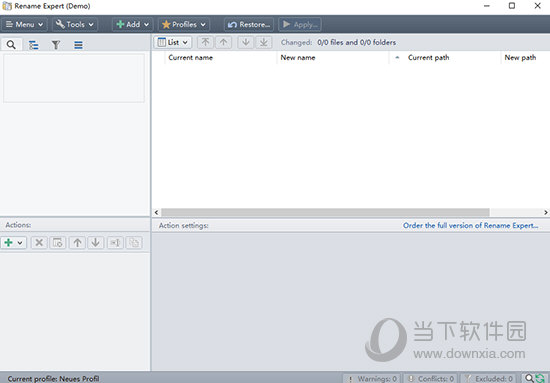The width and height of the screenshot is (550, 383).
Task: Switch to the filter funnel tab
Action: [x=56, y=45]
